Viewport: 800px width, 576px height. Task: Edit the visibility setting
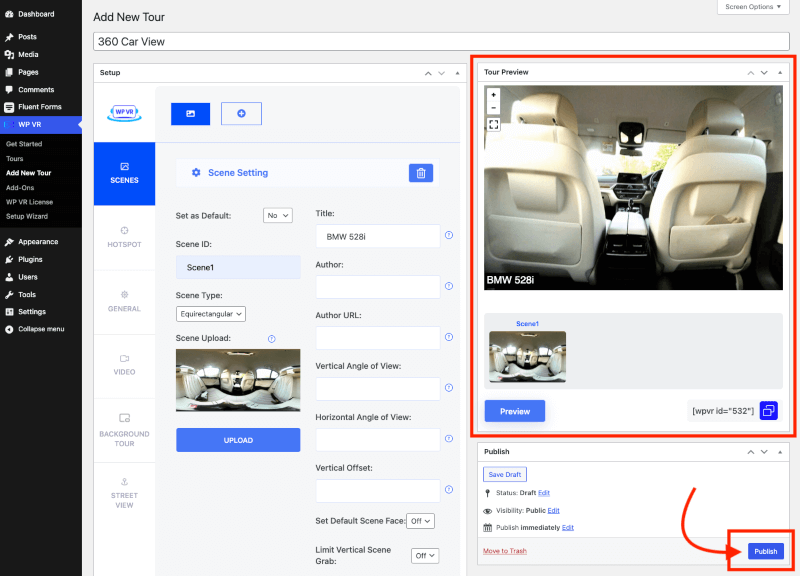[x=554, y=511]
